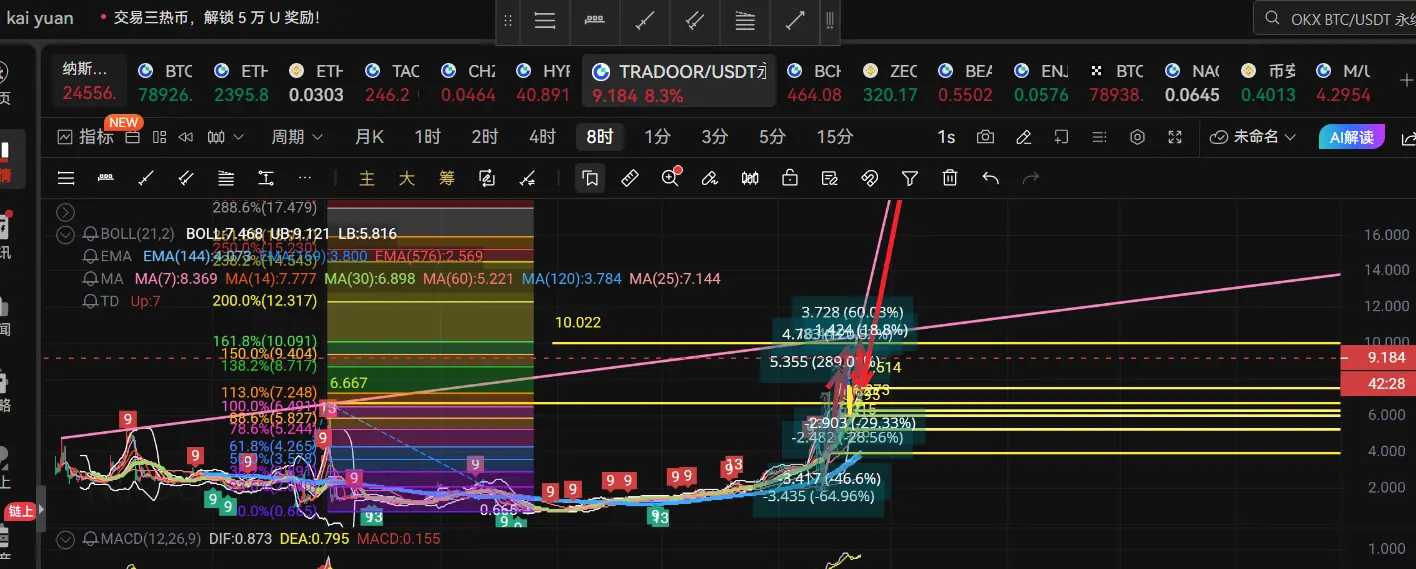1416x569 pixels.
Task: Toggle the 大 indicator button
Action: [407, 178]
